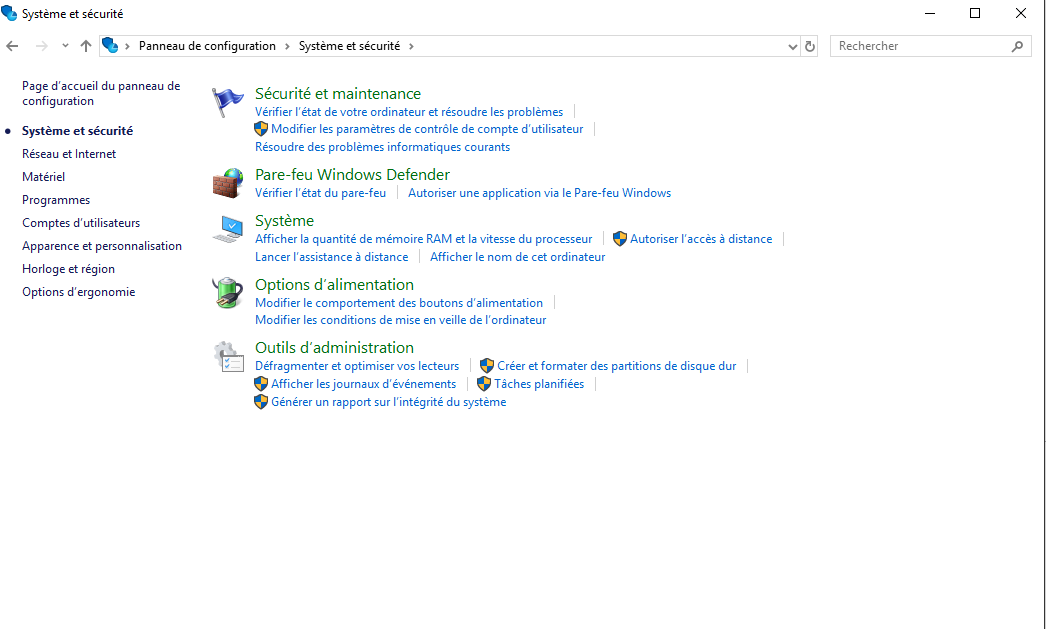Click Afficher le nom de cet ordinateur
Image resolution: width=1046 pixels, height=629 pixels.
(518, 257)
